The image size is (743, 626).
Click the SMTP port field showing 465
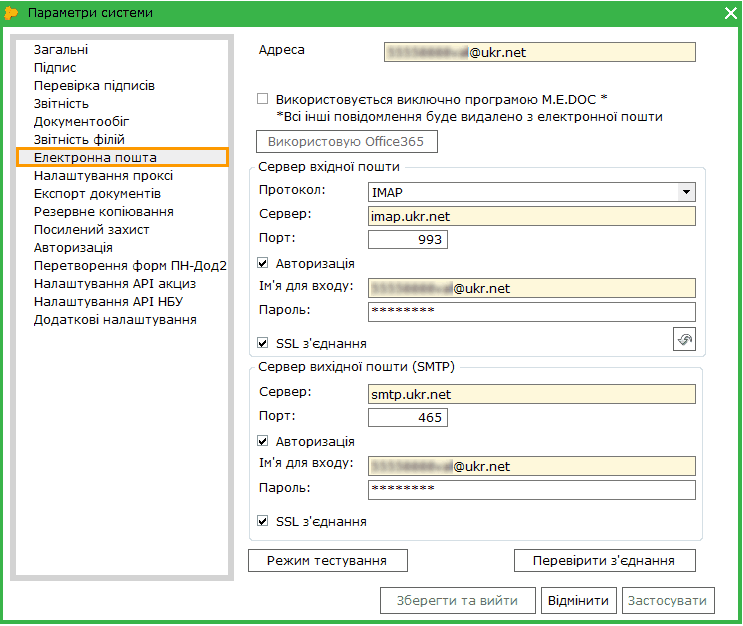click(x=408, y=418)
